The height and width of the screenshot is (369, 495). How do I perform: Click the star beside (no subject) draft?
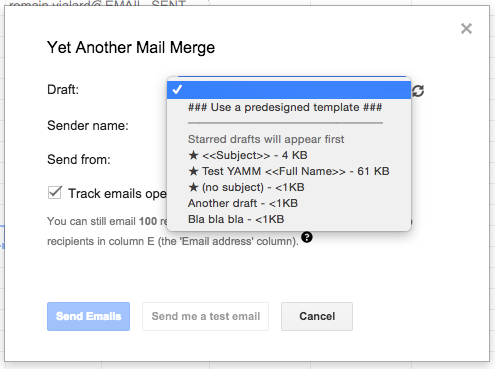point(193,187)
